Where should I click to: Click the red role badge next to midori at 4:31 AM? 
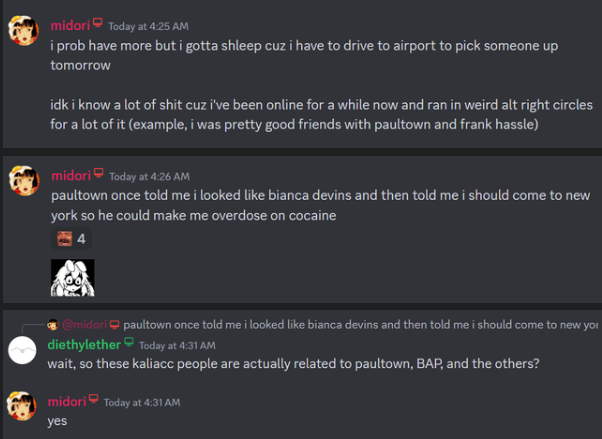pos(94,399)
